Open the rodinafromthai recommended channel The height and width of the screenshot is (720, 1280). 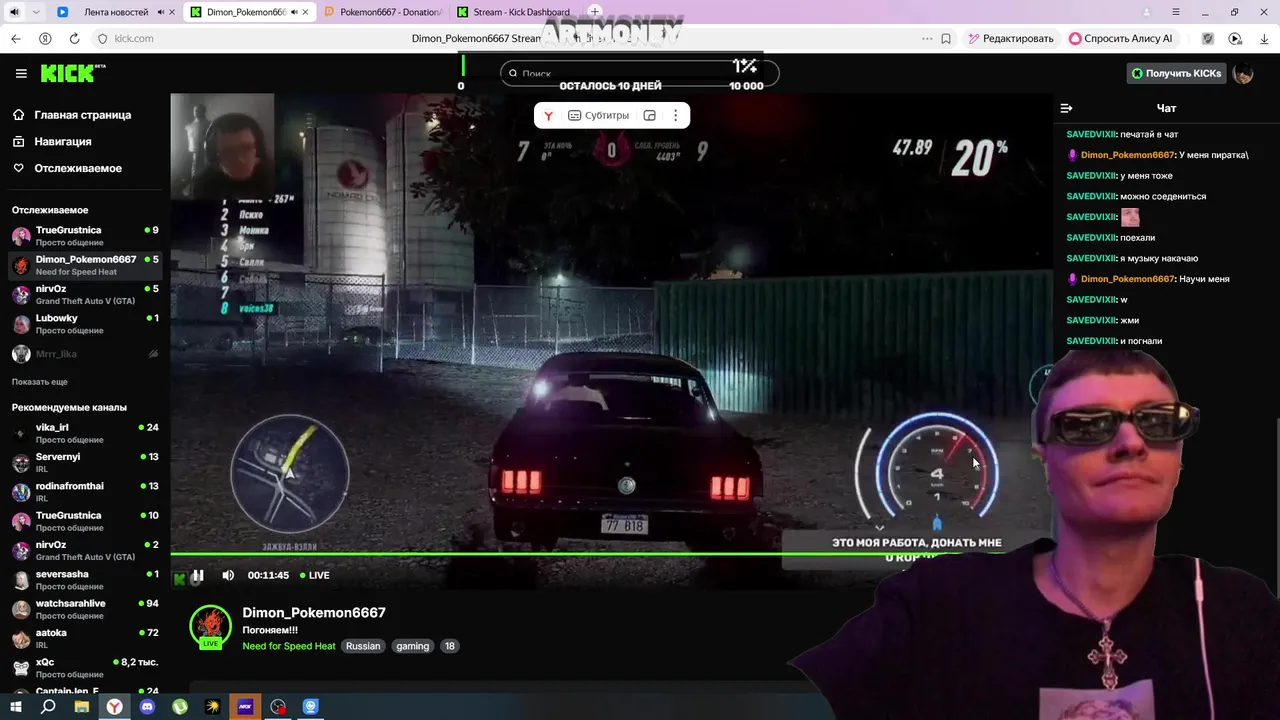click(x=85, y=492)
